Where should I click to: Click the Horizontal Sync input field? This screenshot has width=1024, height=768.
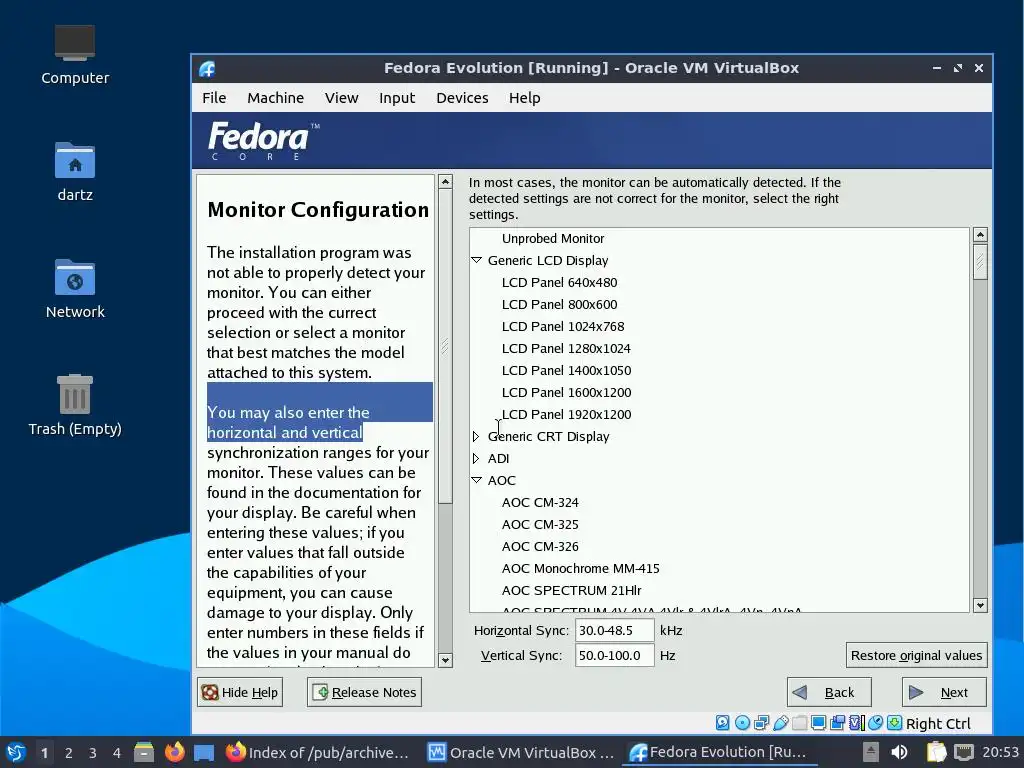click(615, 630)
